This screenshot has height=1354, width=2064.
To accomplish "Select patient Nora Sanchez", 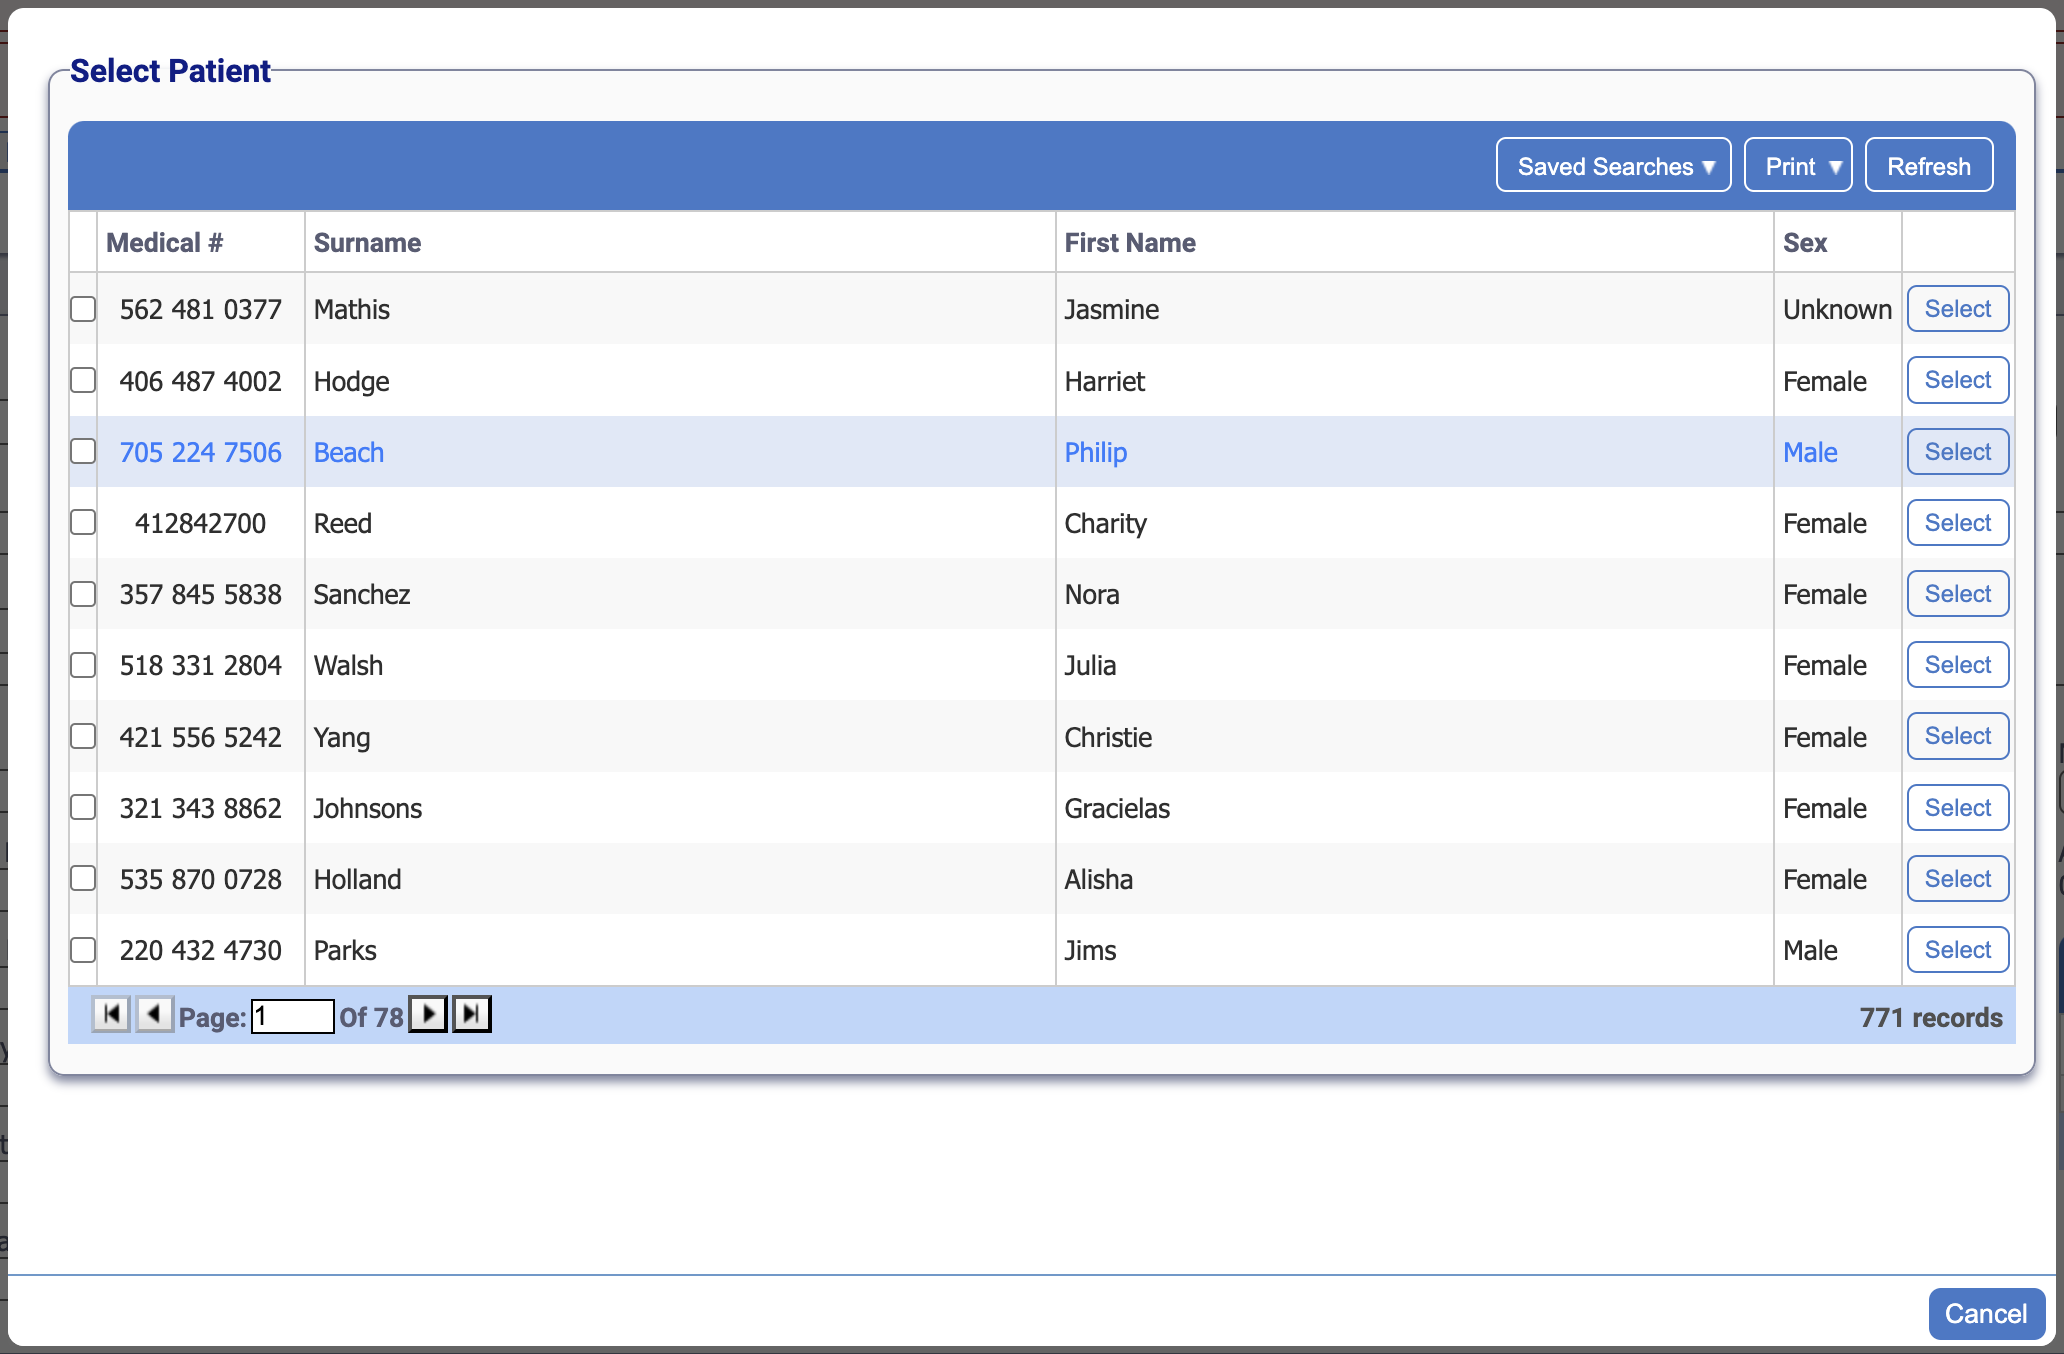I will pyautogui.click(x=1956, y=593).
